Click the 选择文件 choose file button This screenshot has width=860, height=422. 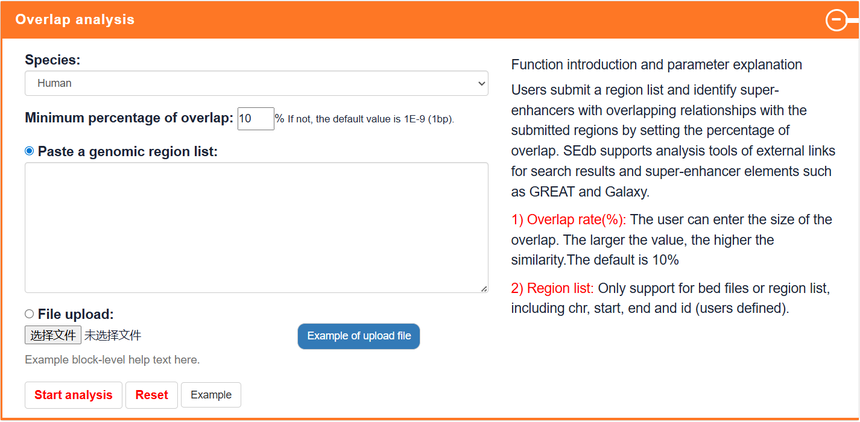pos(53,335)
